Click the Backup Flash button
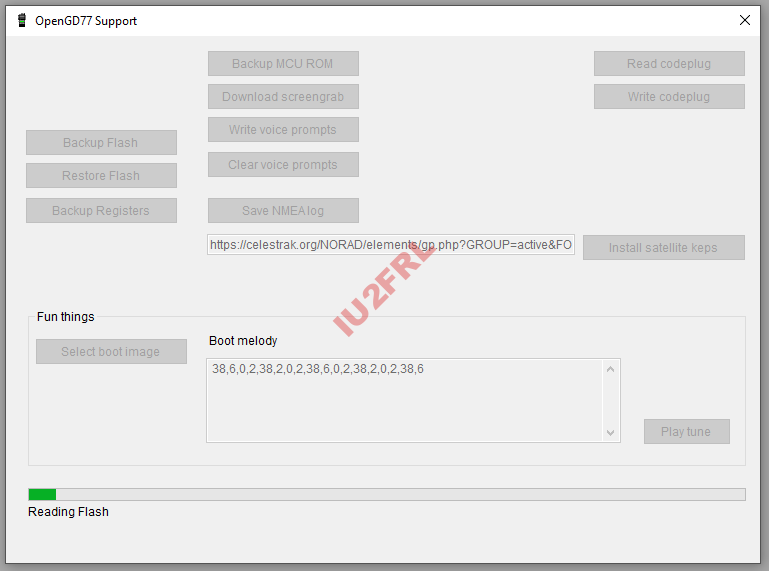 101,143
